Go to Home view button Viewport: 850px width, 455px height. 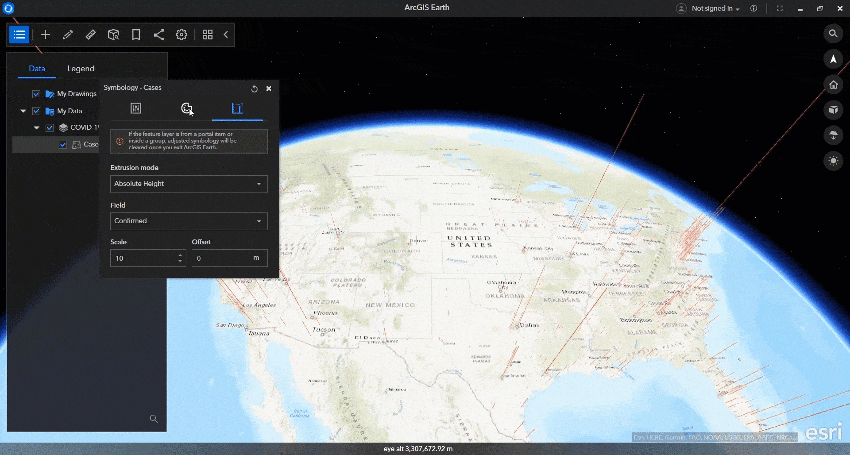click(833, 85)
